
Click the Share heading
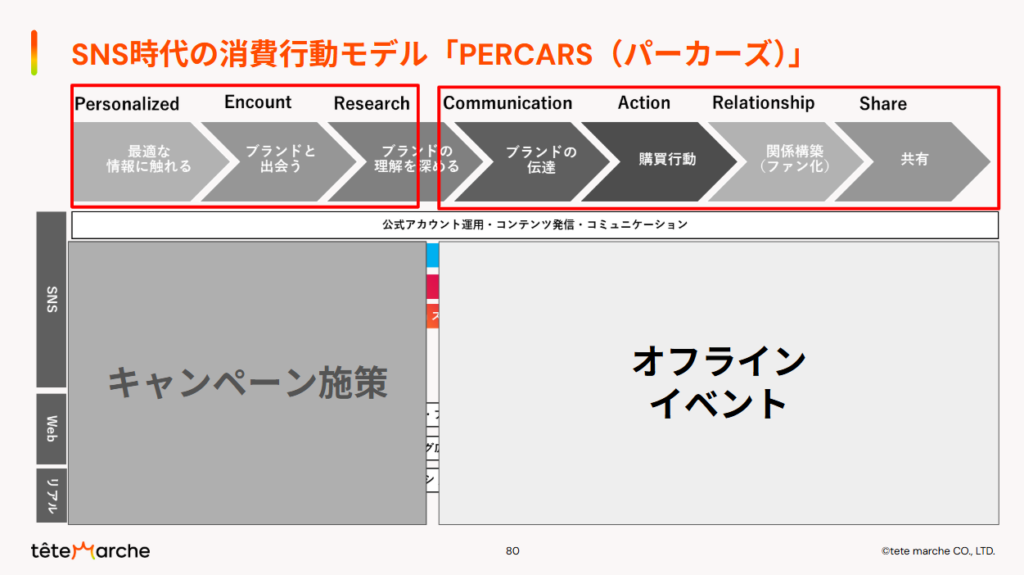click(x=882, y=104)
